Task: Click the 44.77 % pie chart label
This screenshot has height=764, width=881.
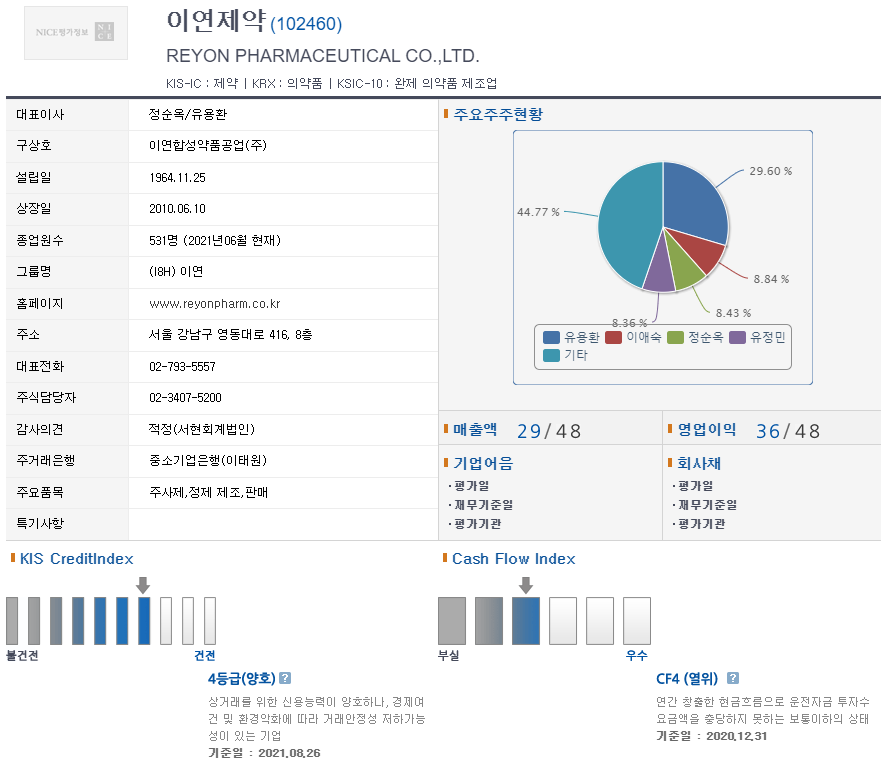Action: 538,212
